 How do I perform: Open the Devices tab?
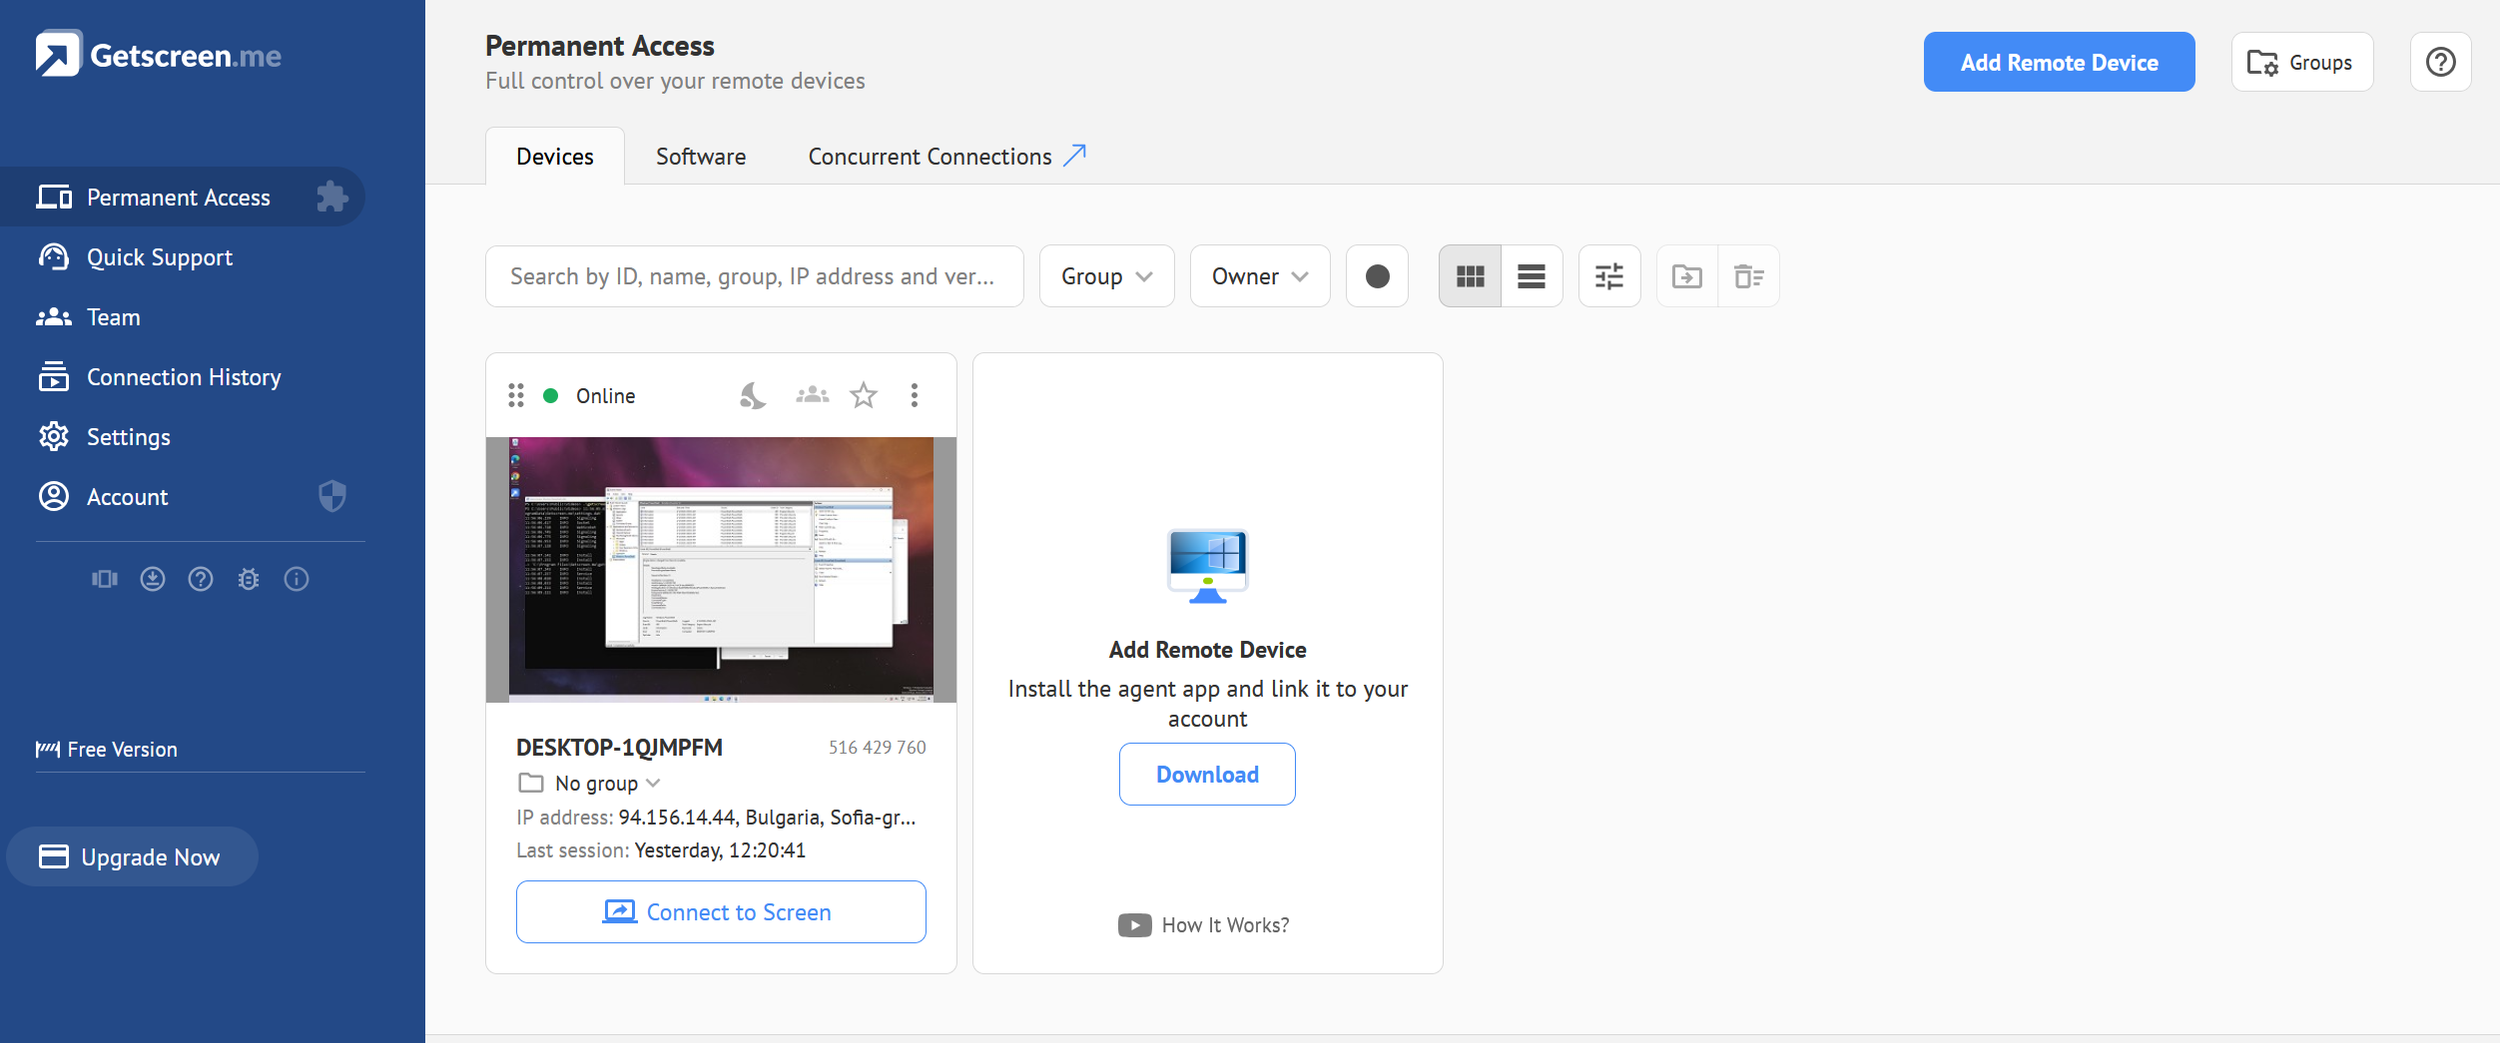click(555, 156)
